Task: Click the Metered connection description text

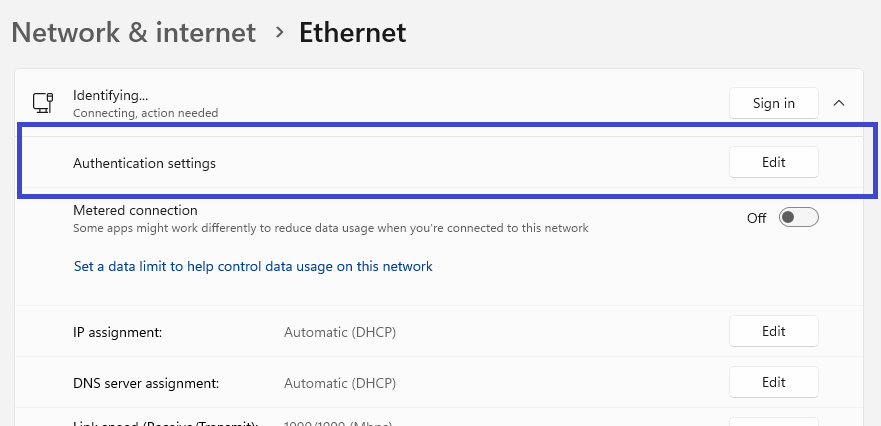Action: [330, 228]
